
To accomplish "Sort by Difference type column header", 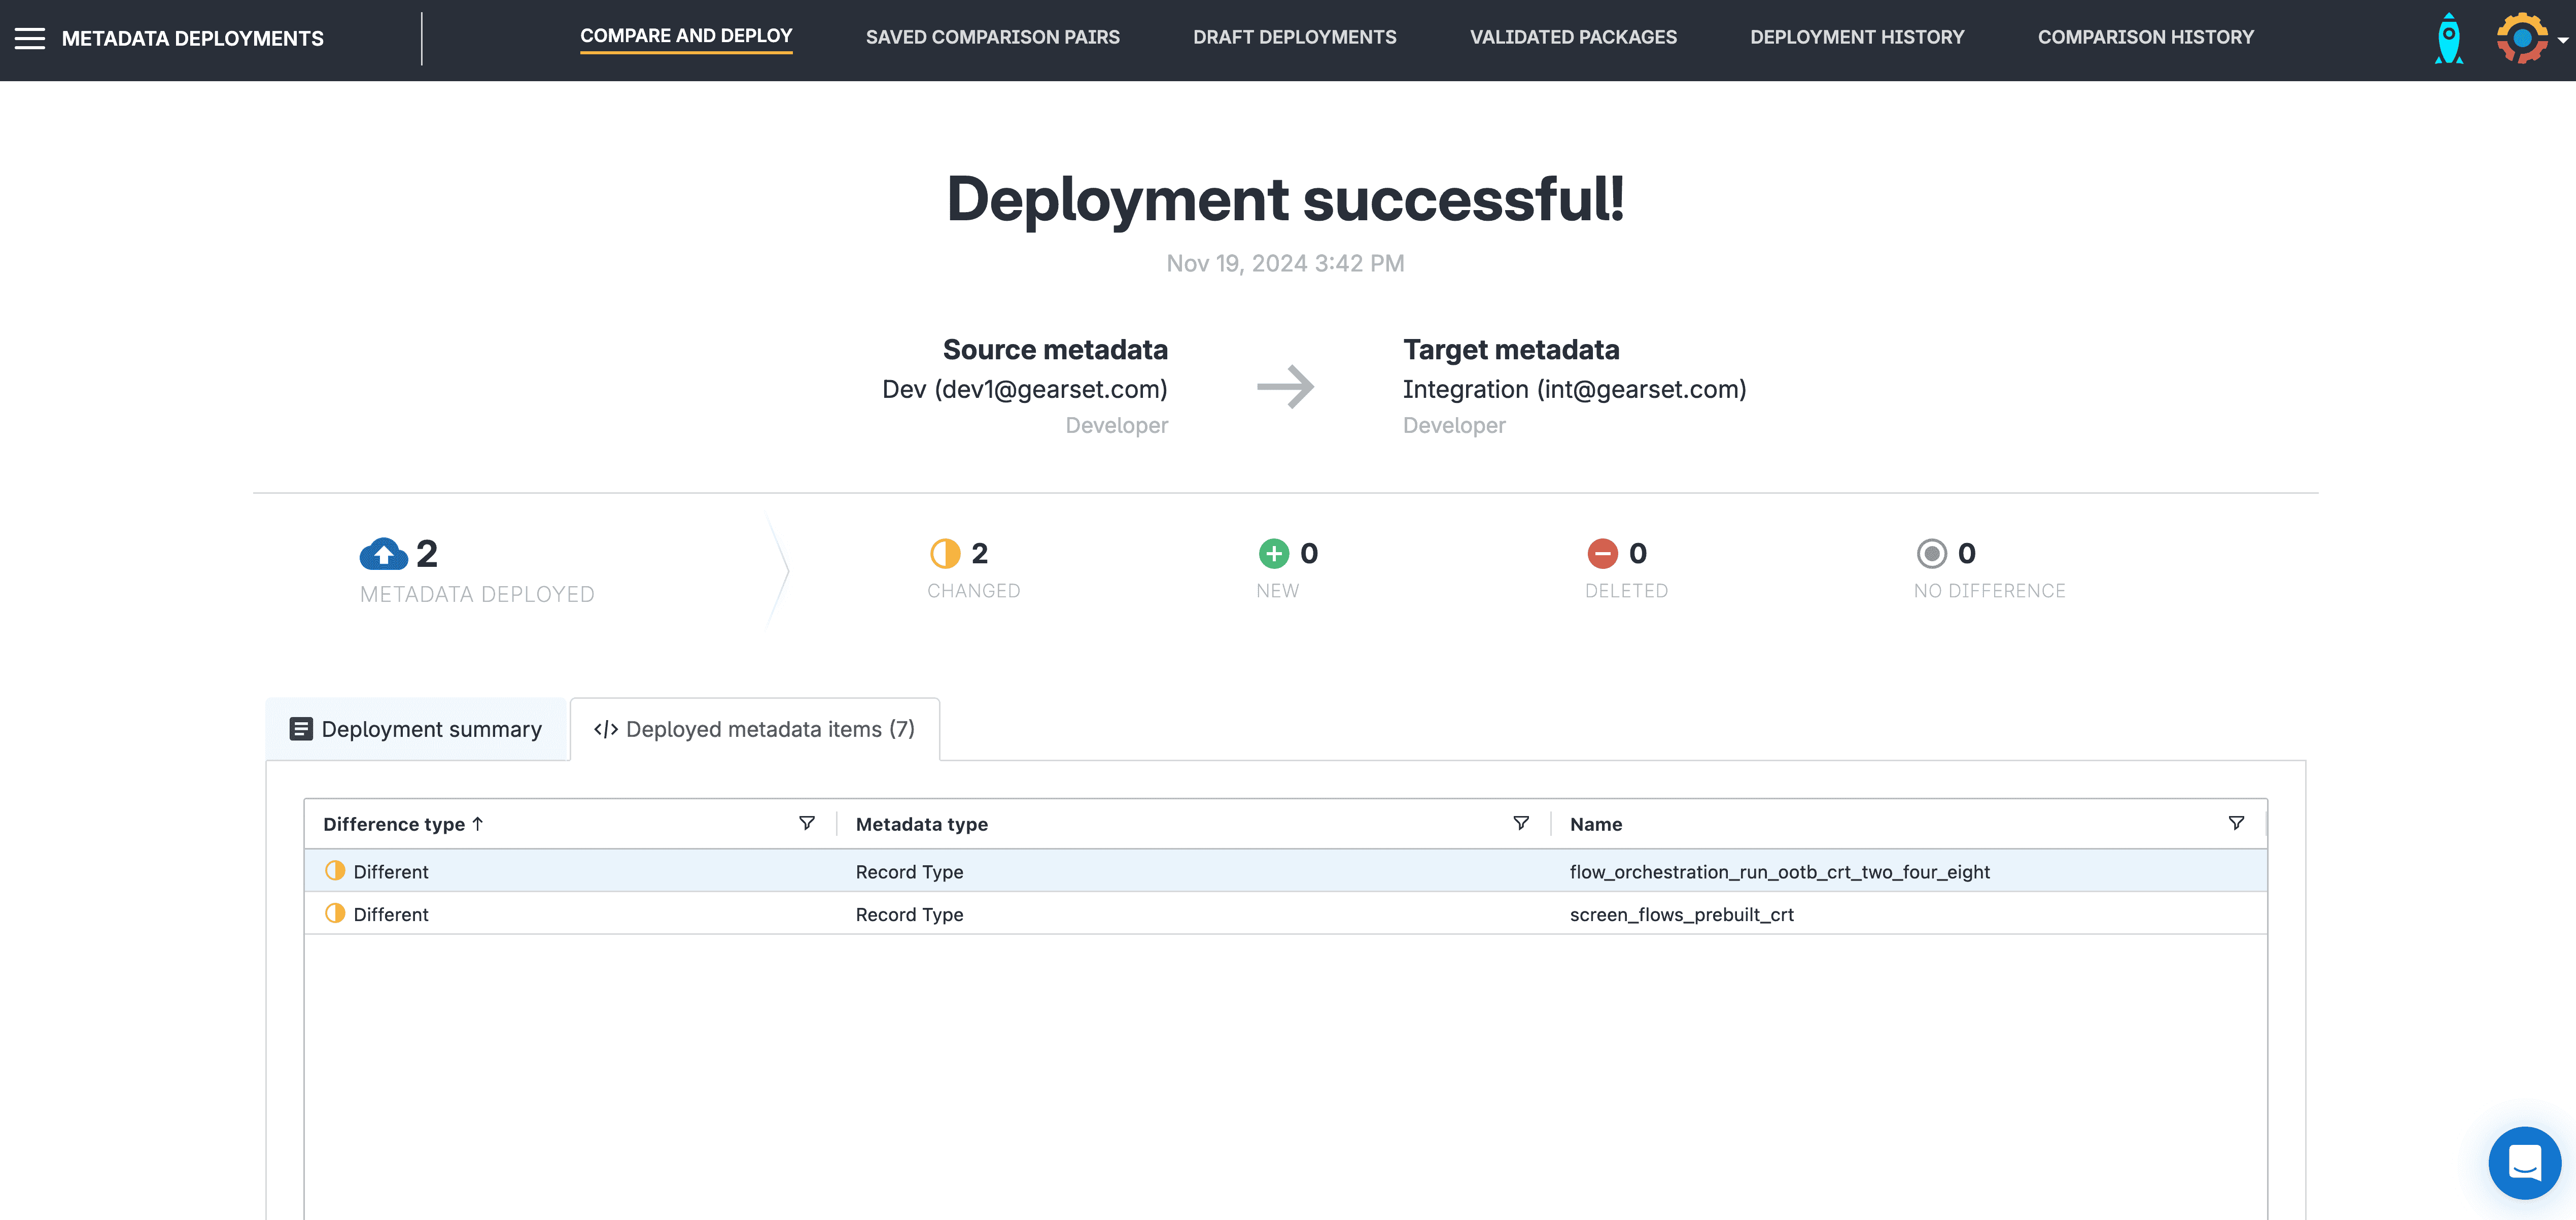I will click(x=394, y=824).
